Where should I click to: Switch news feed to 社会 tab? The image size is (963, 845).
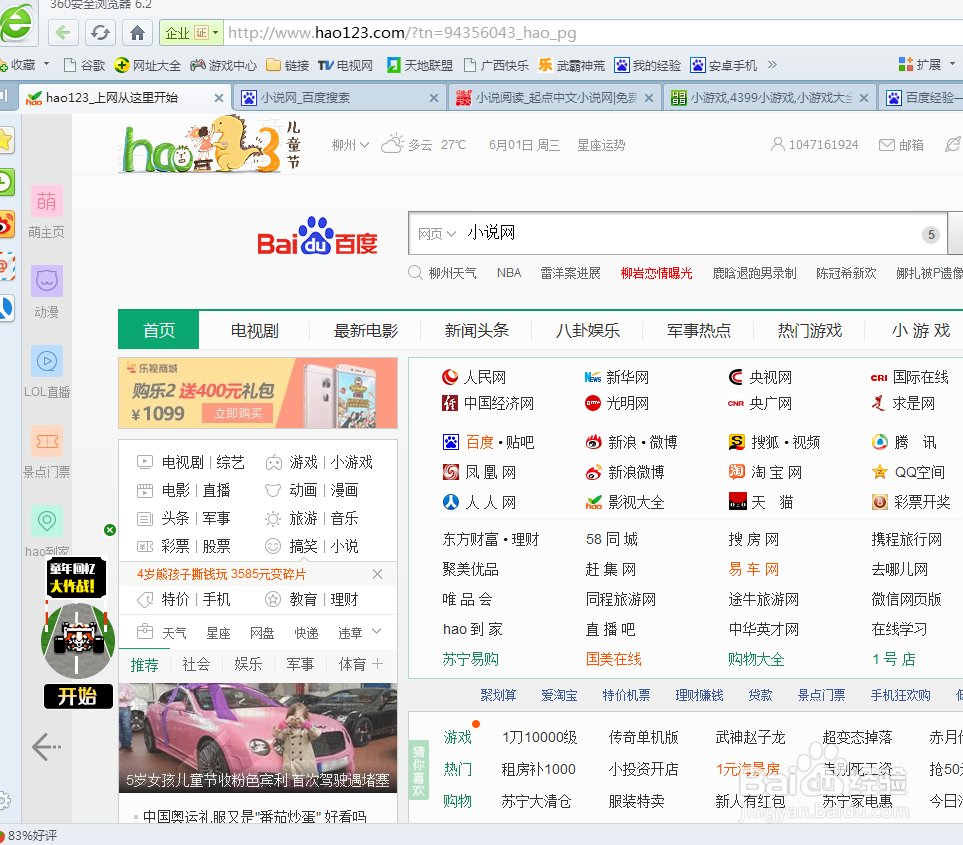[x=197, y=664]
